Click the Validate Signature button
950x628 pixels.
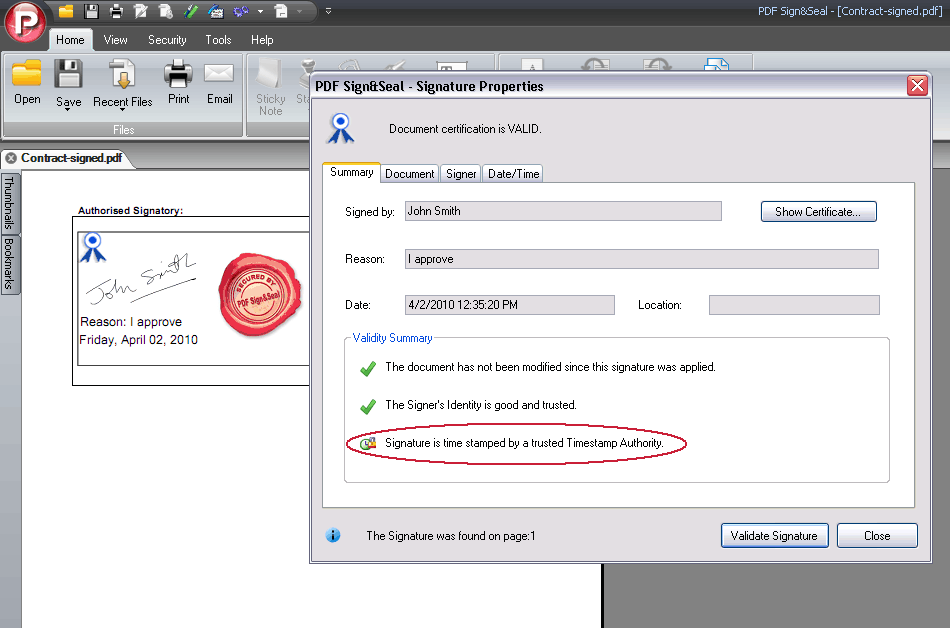point(774,536)
